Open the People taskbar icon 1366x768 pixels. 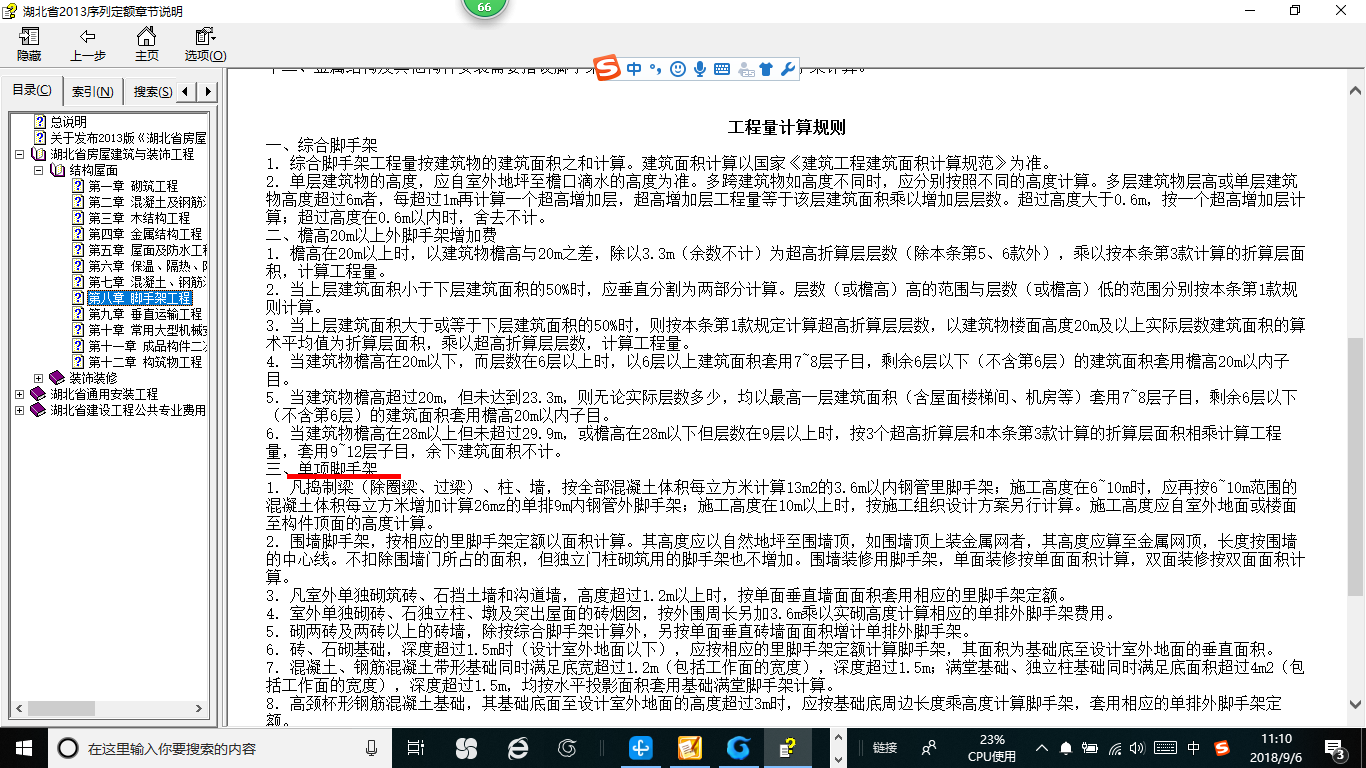coord(929,747)
